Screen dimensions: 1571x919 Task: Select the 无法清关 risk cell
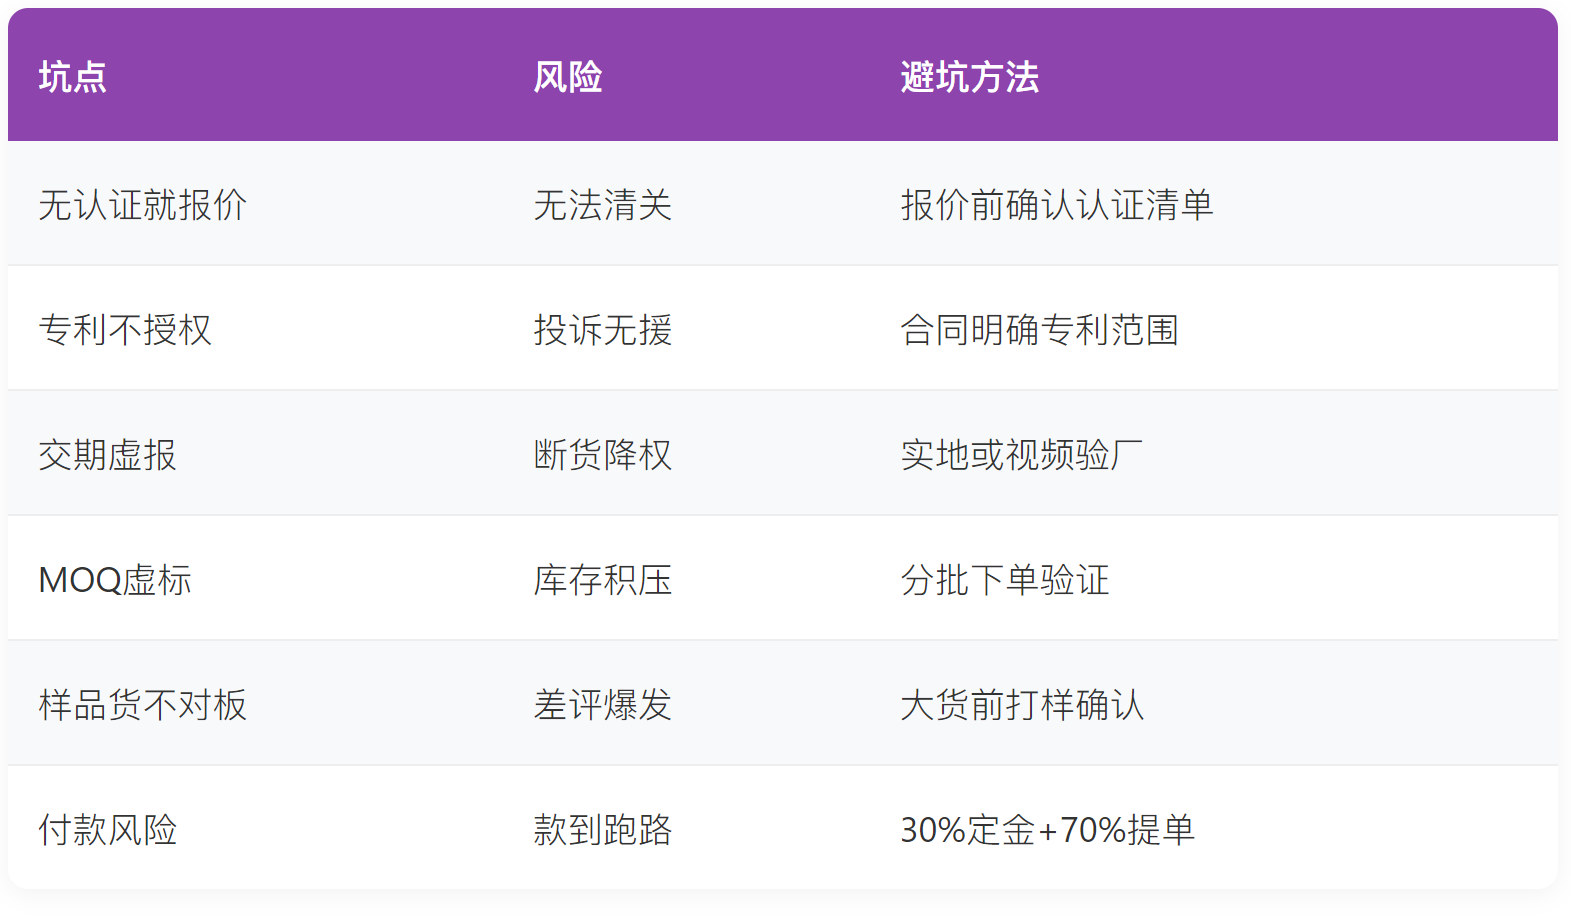click(x=603, y=205)
